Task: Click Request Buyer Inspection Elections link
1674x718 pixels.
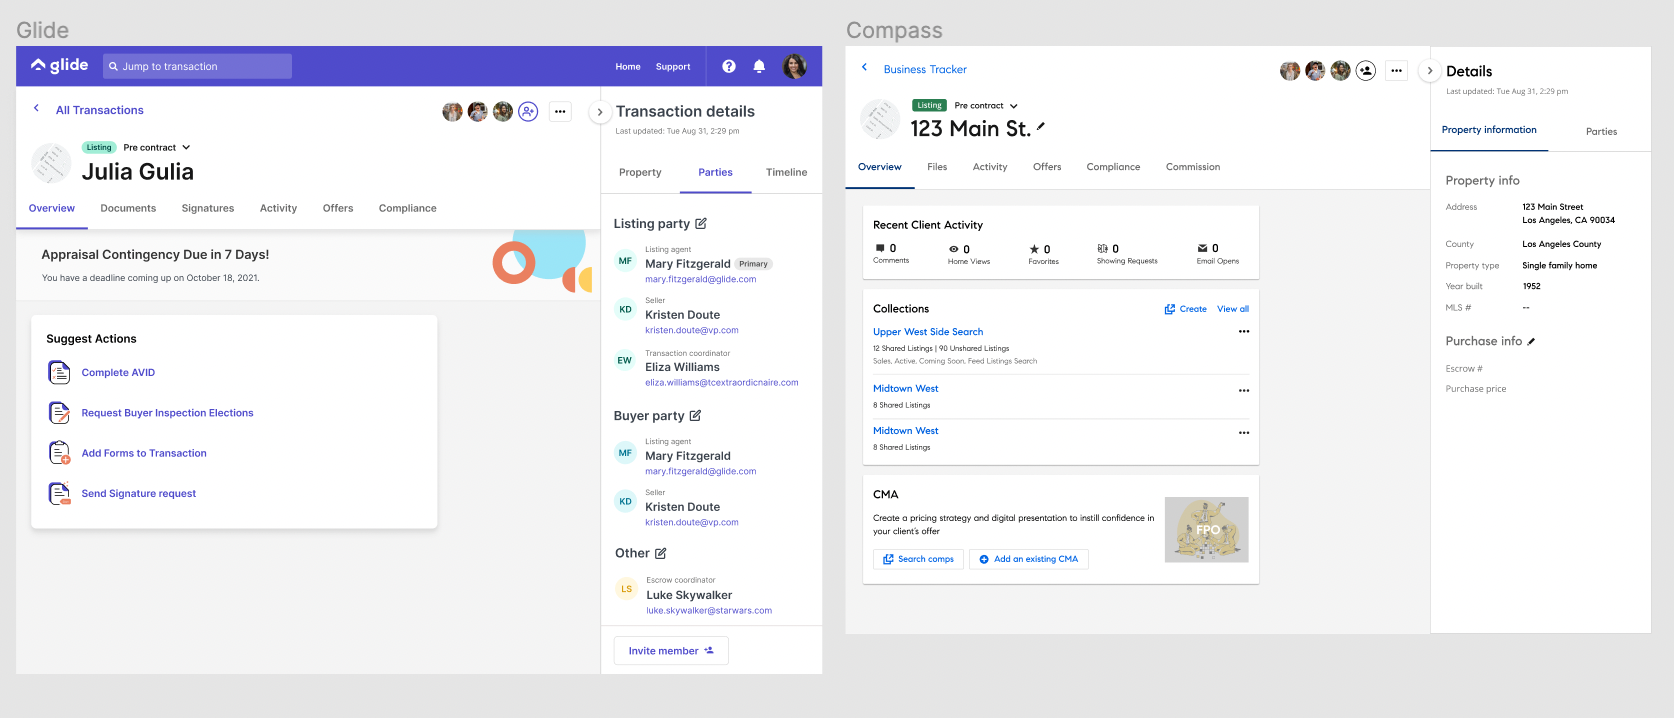Action: [x=168, y=413]
